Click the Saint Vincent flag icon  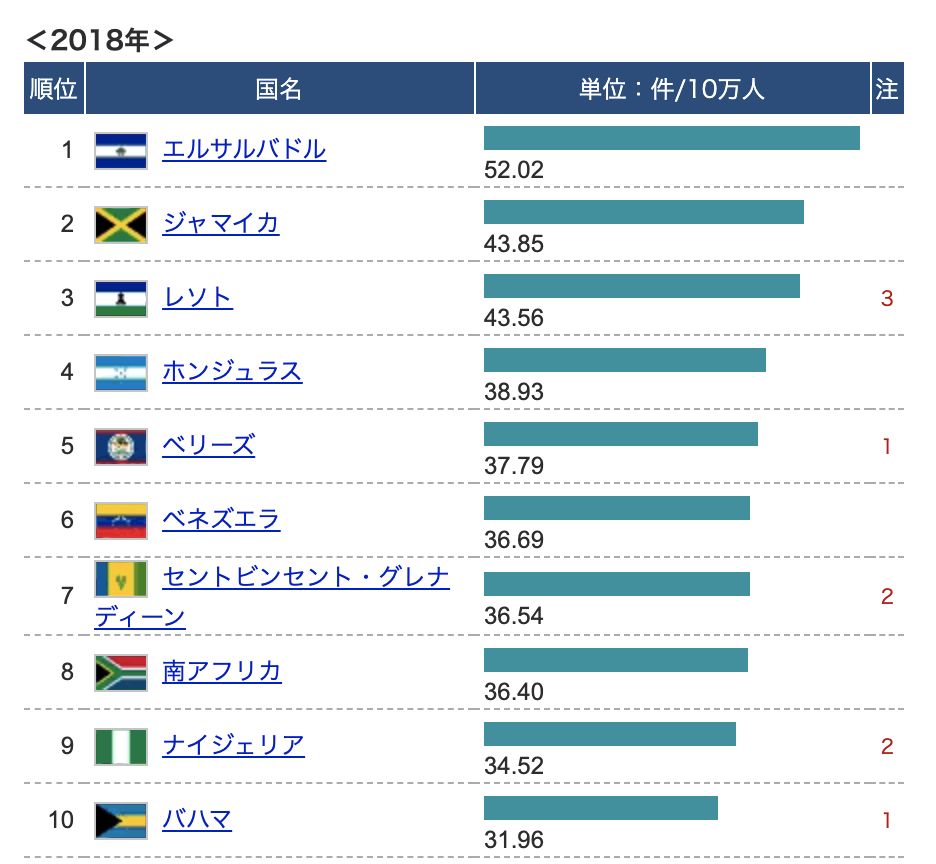121,579
